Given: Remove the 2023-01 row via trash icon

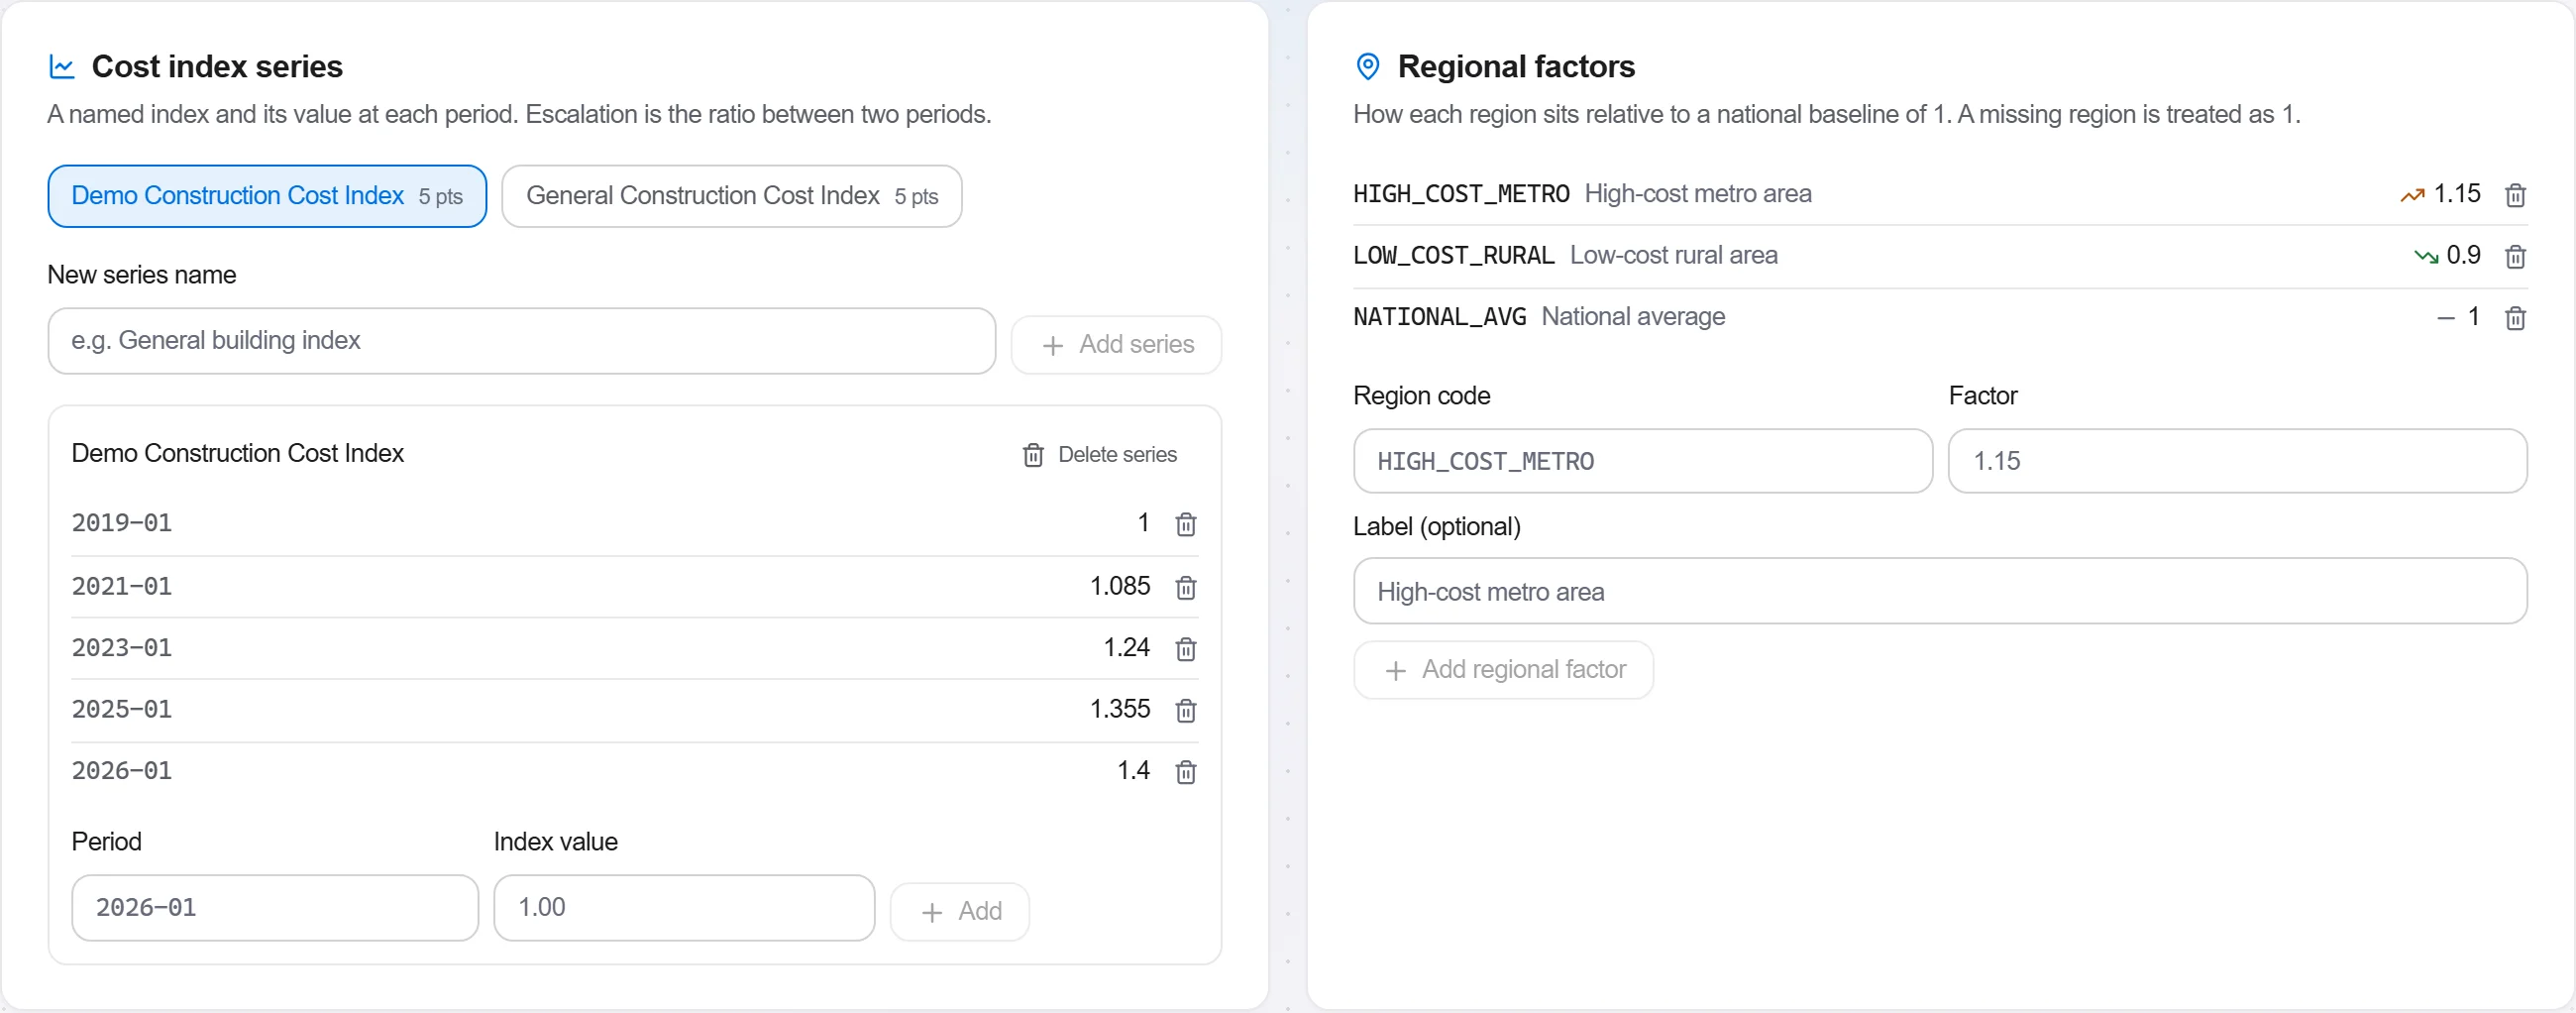Looking at the screenshot, I should point(1185,649).
